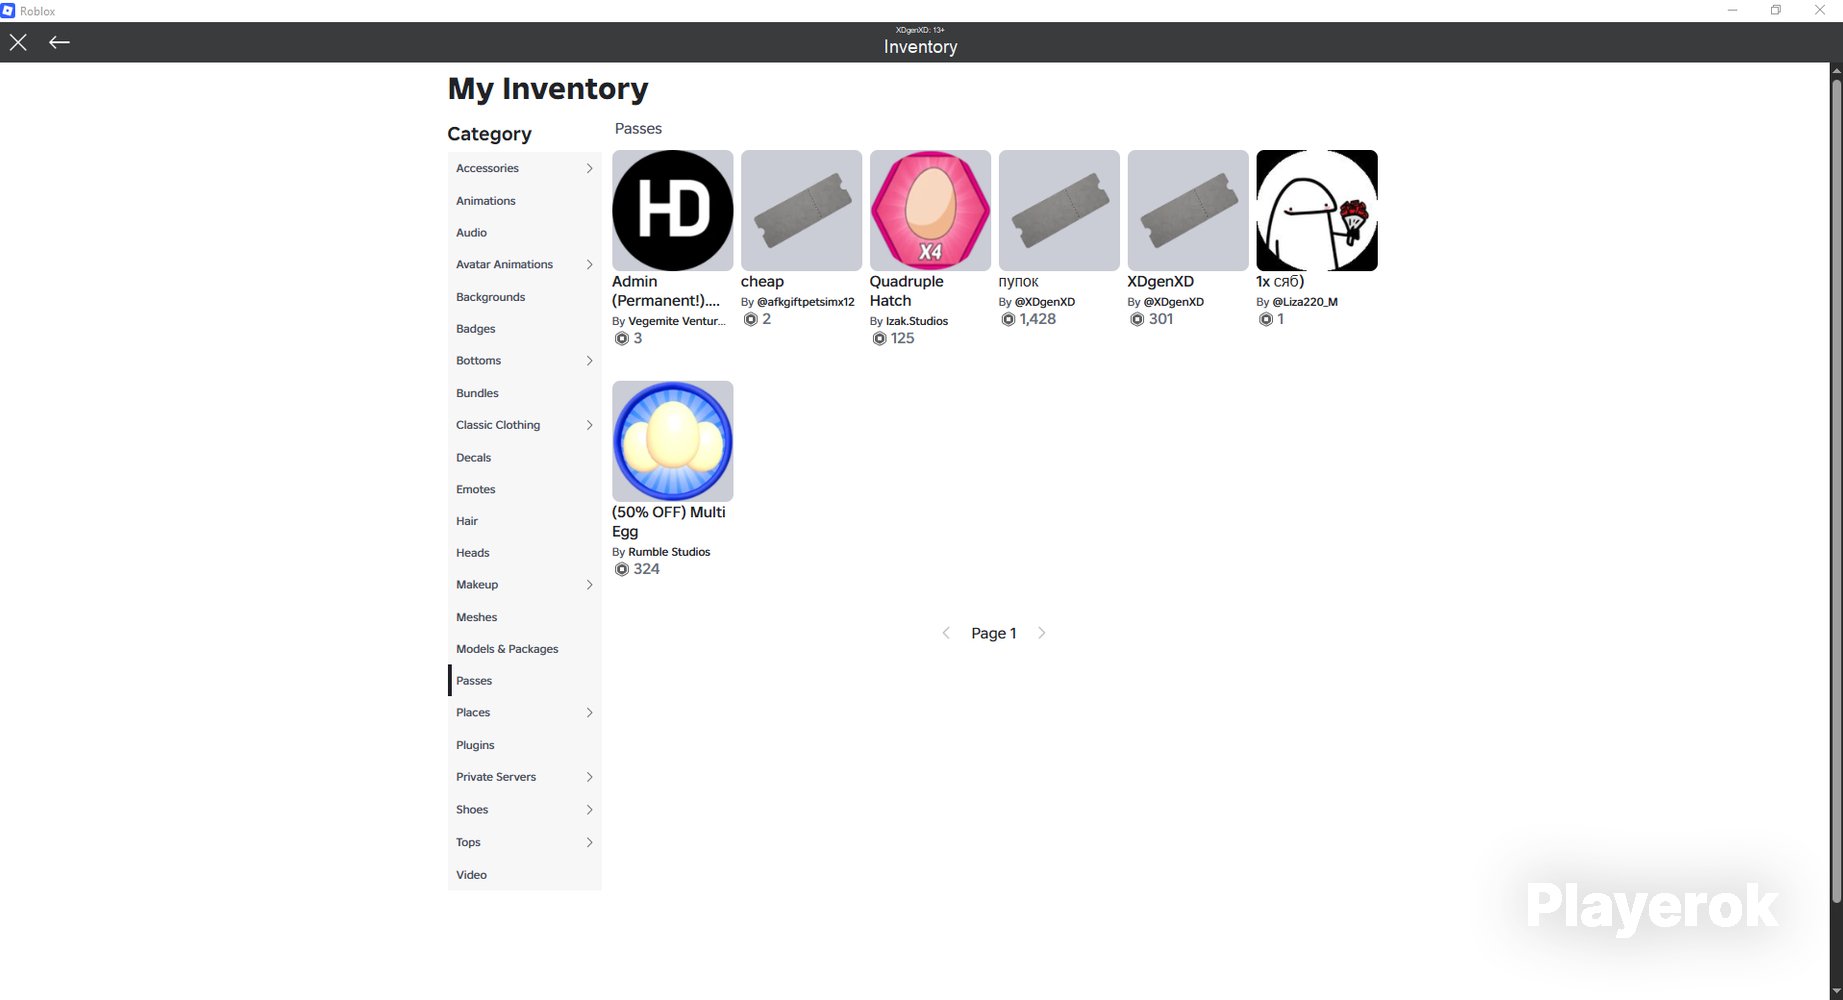Open the (50% OFF) Multi Egg title link
Viewport: 1843px width, 1000px height.
[669, 522]
